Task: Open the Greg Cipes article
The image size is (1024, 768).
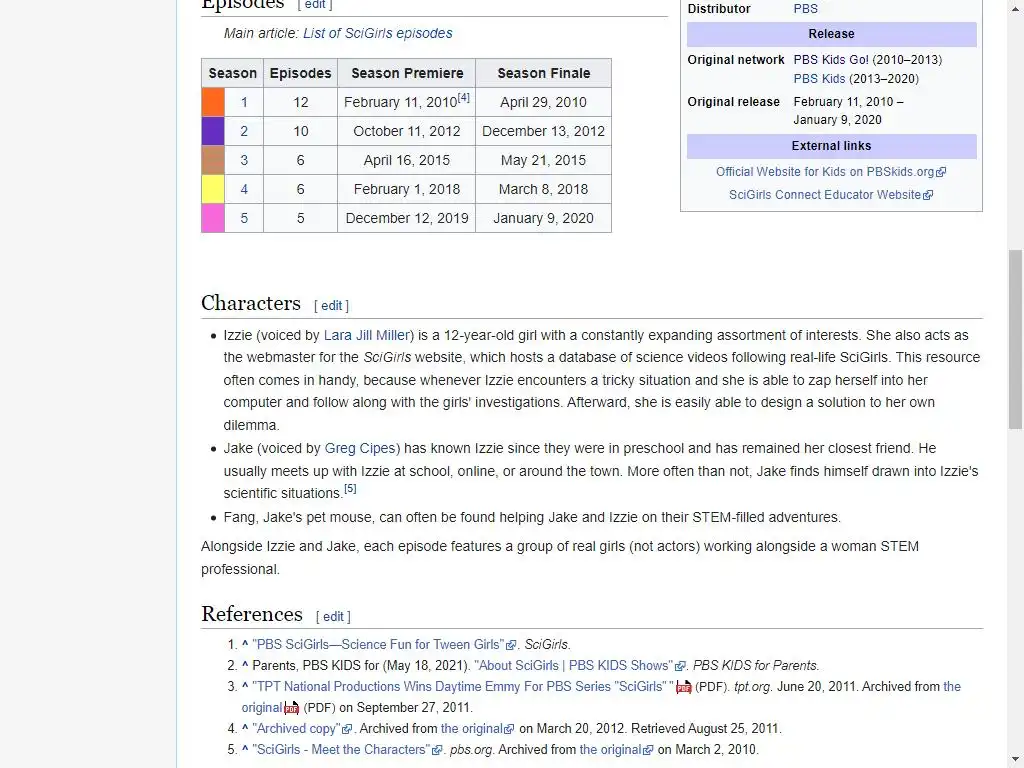Action: [x=360, y=449]
